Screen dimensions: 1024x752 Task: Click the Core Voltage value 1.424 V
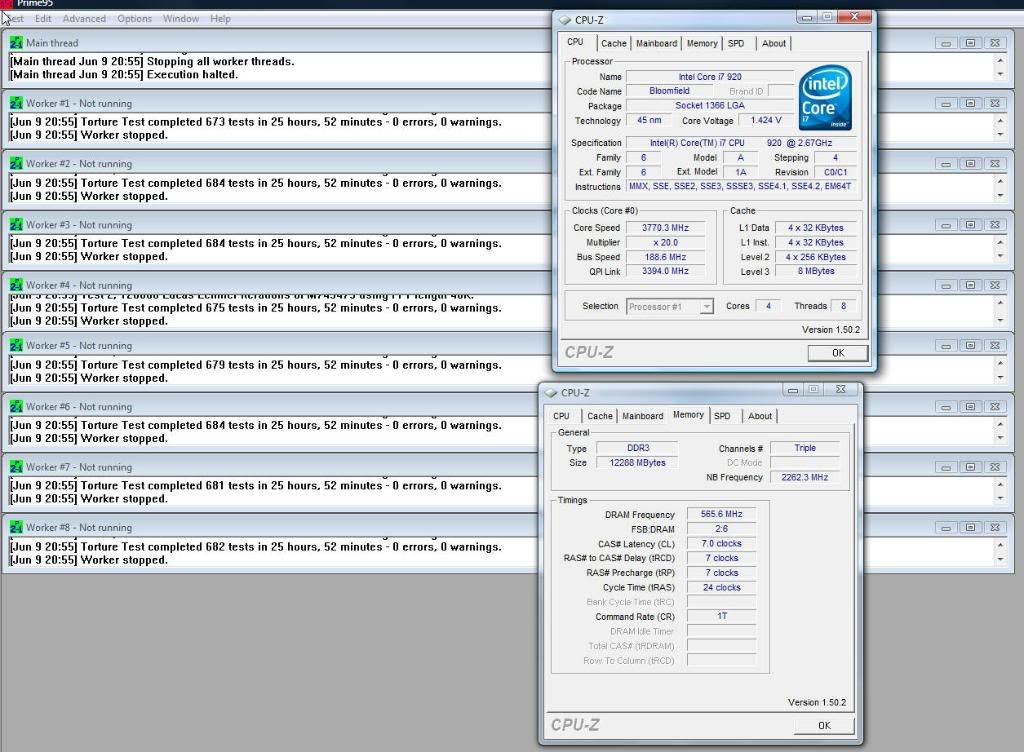pos(765,120)
